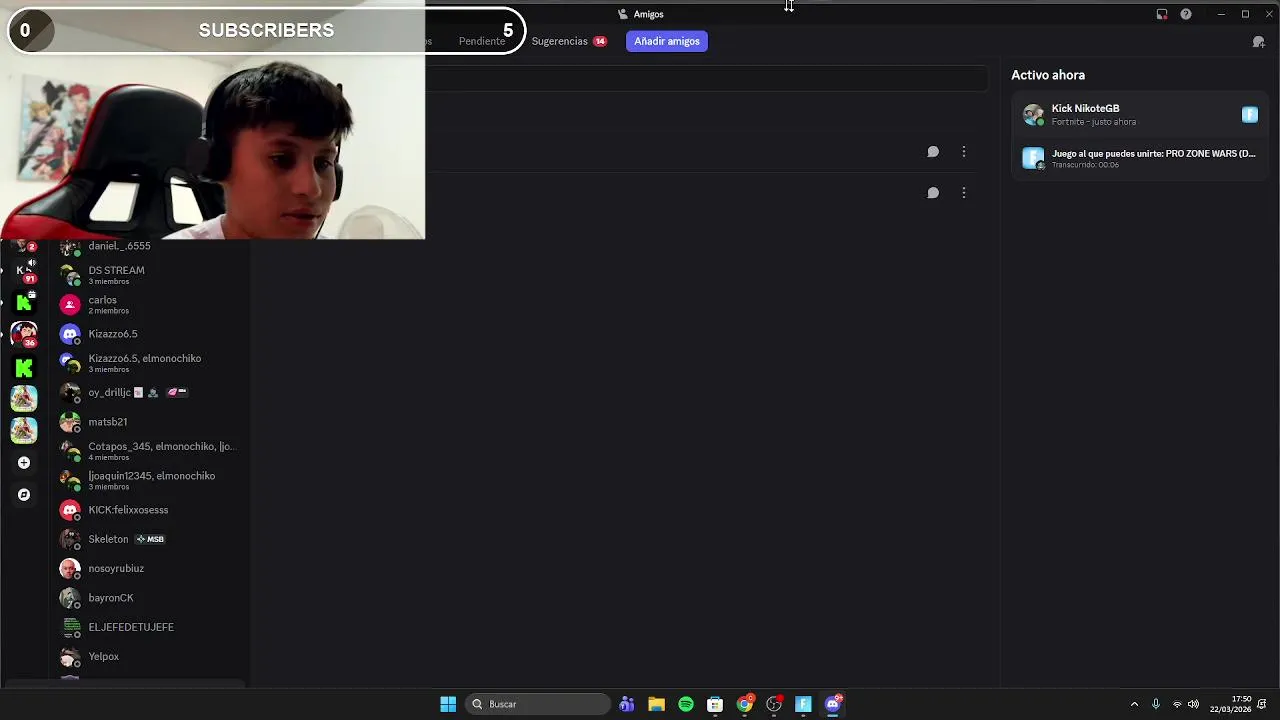Add a server with the plus icon

24,463
